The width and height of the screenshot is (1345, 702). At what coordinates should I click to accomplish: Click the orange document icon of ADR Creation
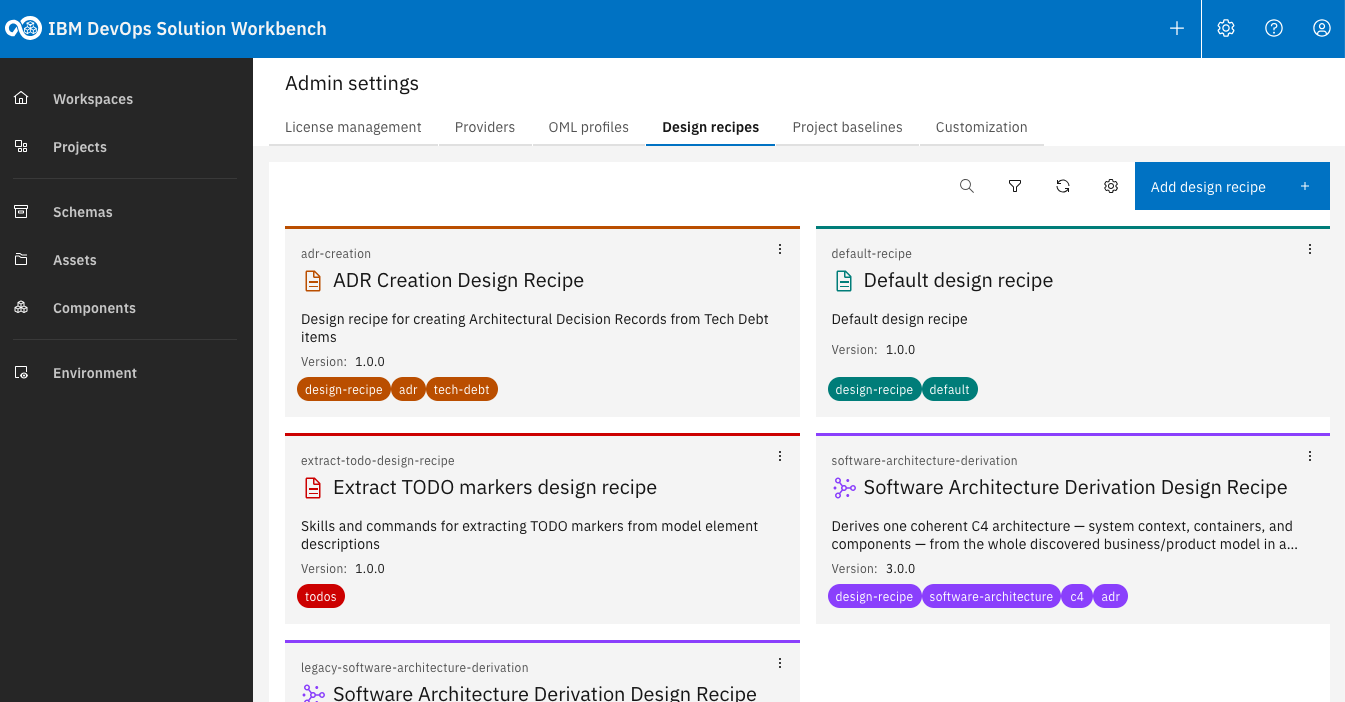pos(313,281)
